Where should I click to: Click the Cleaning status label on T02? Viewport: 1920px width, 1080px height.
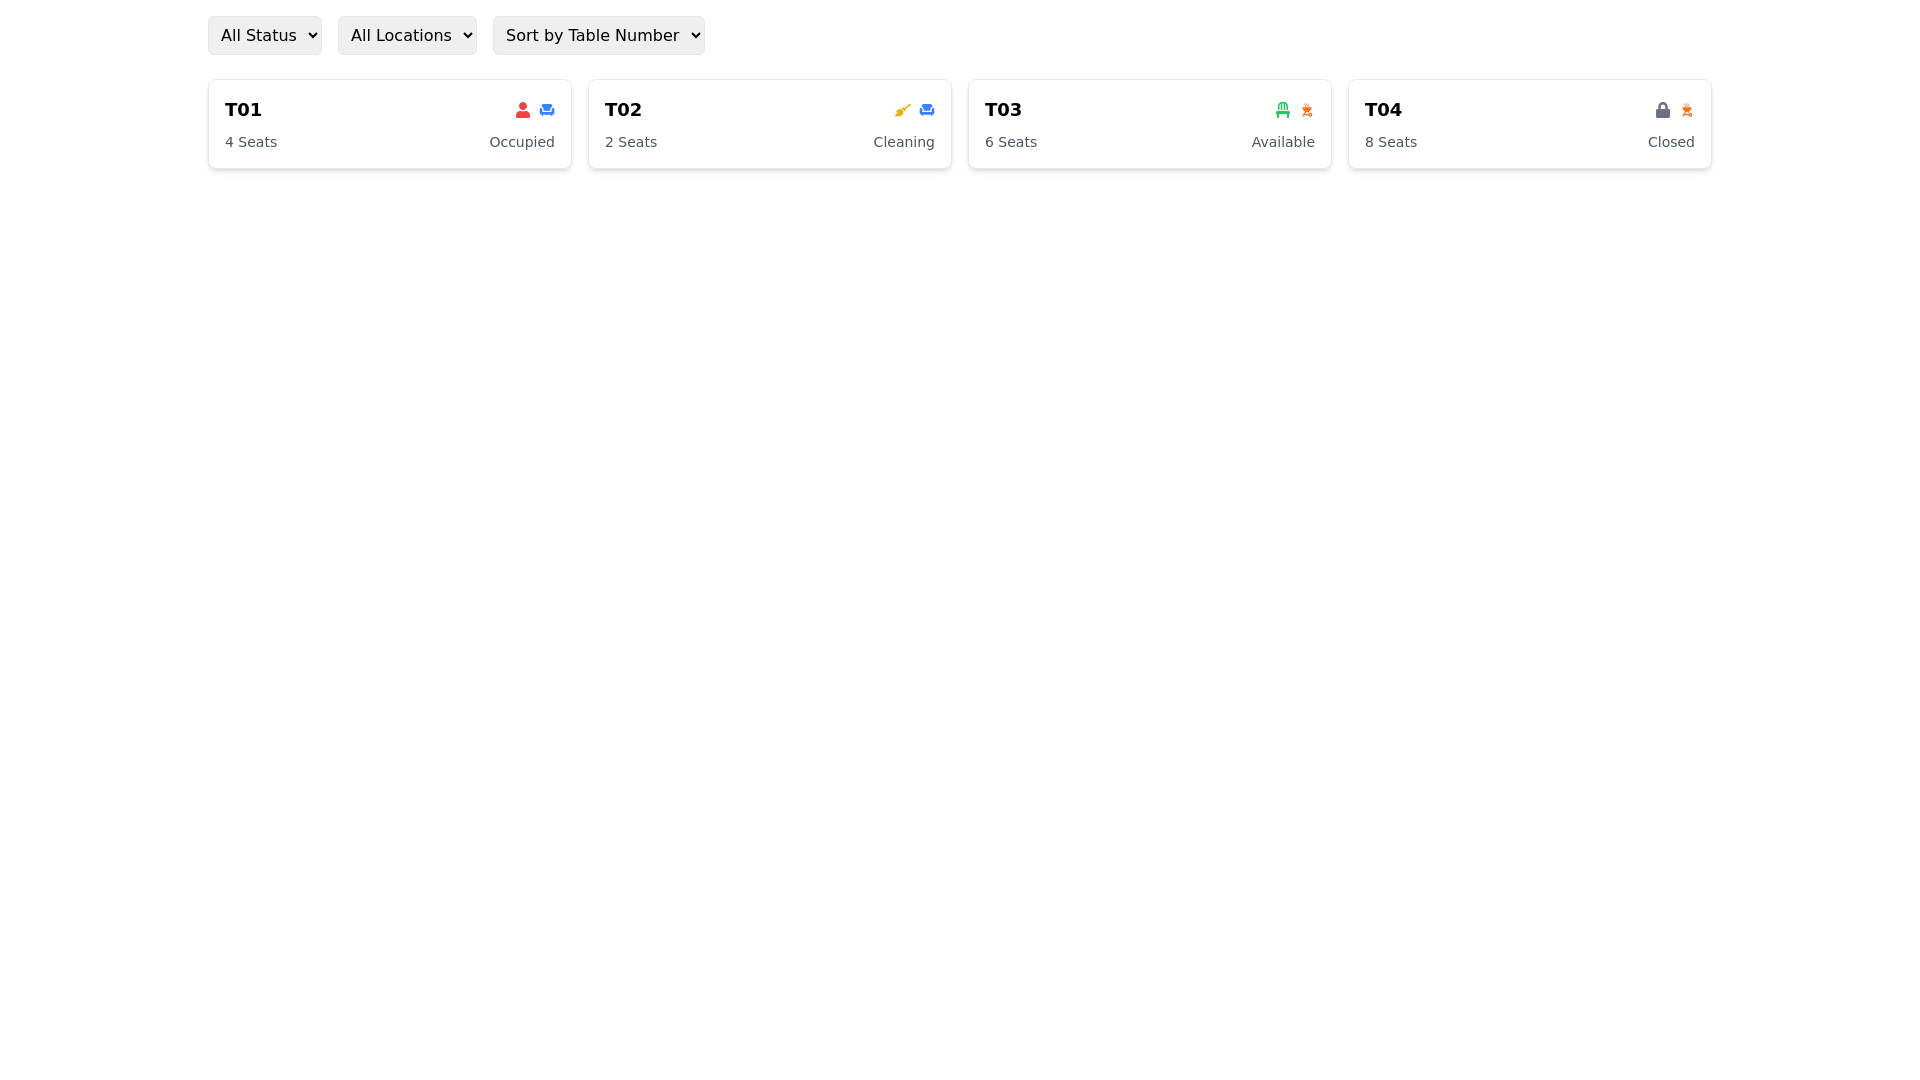(903, 142)
